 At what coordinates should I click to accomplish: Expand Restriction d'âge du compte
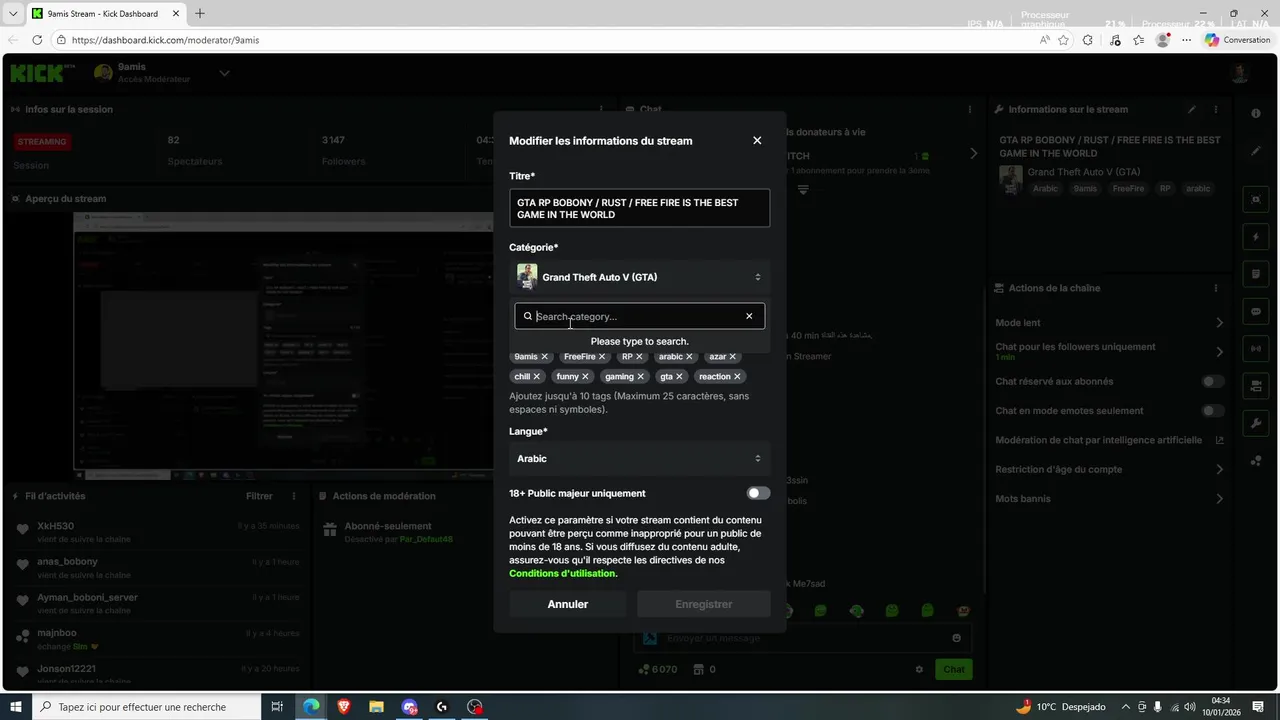[x=1219, y=469]
